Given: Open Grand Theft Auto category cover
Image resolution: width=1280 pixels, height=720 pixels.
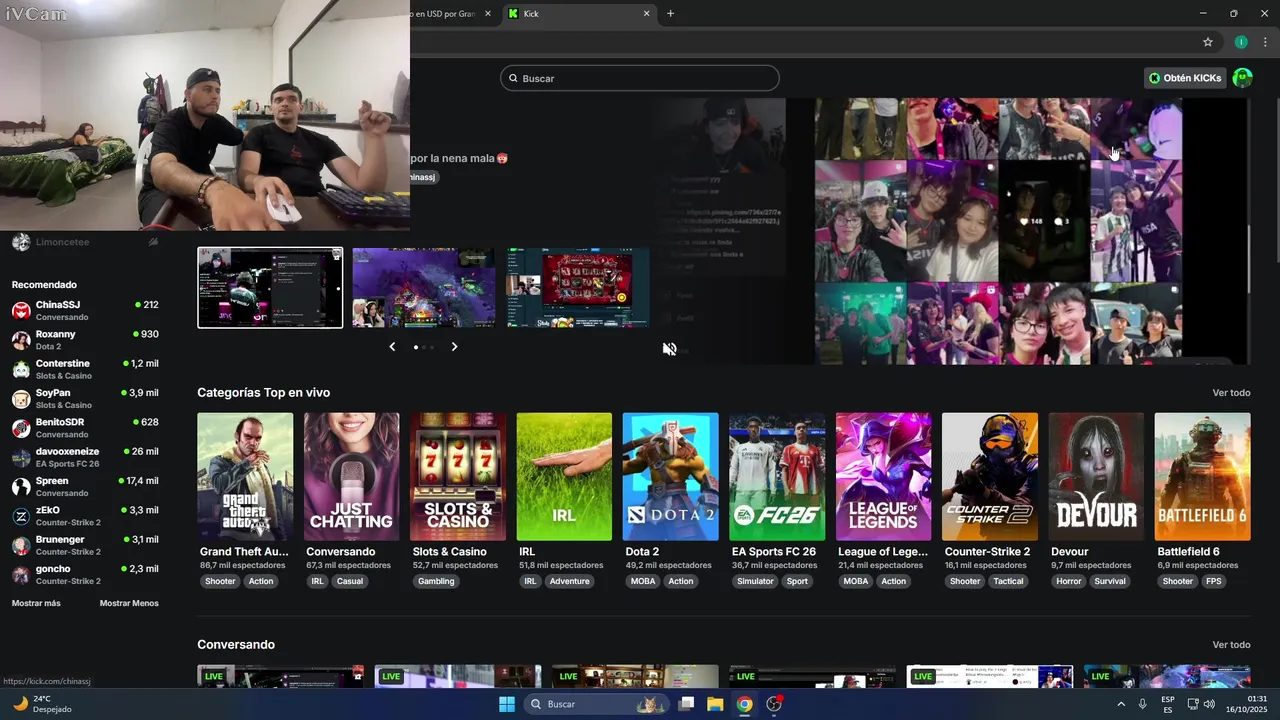Looking at the screenshot, I should click(245, 477).
